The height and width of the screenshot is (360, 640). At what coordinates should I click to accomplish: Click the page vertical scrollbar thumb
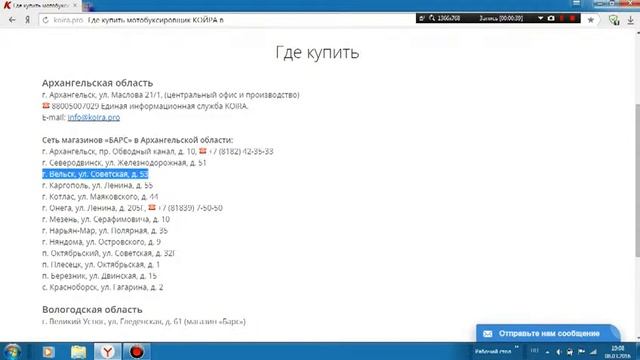pos(637,180)
